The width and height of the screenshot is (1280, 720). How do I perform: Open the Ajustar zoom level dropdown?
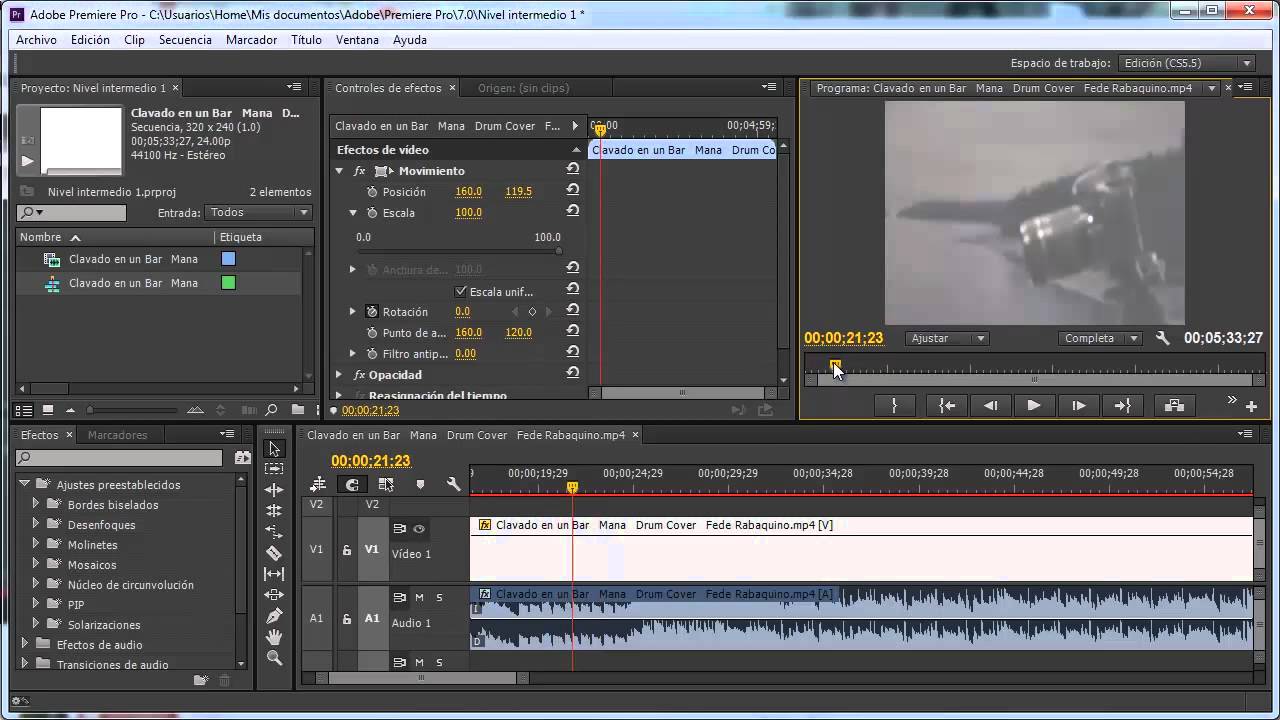(947, 338)
